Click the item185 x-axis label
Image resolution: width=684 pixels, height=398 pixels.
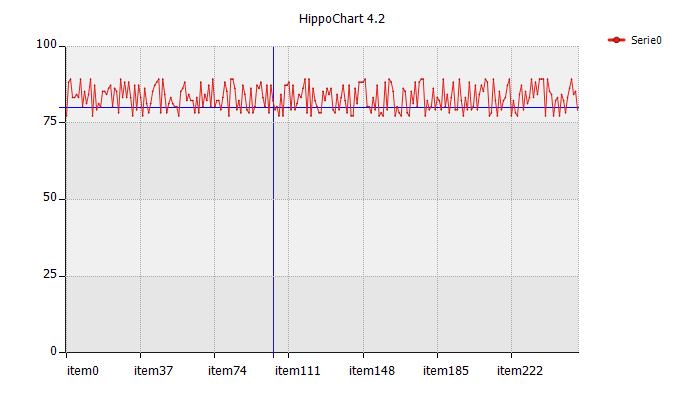[445, 371]
